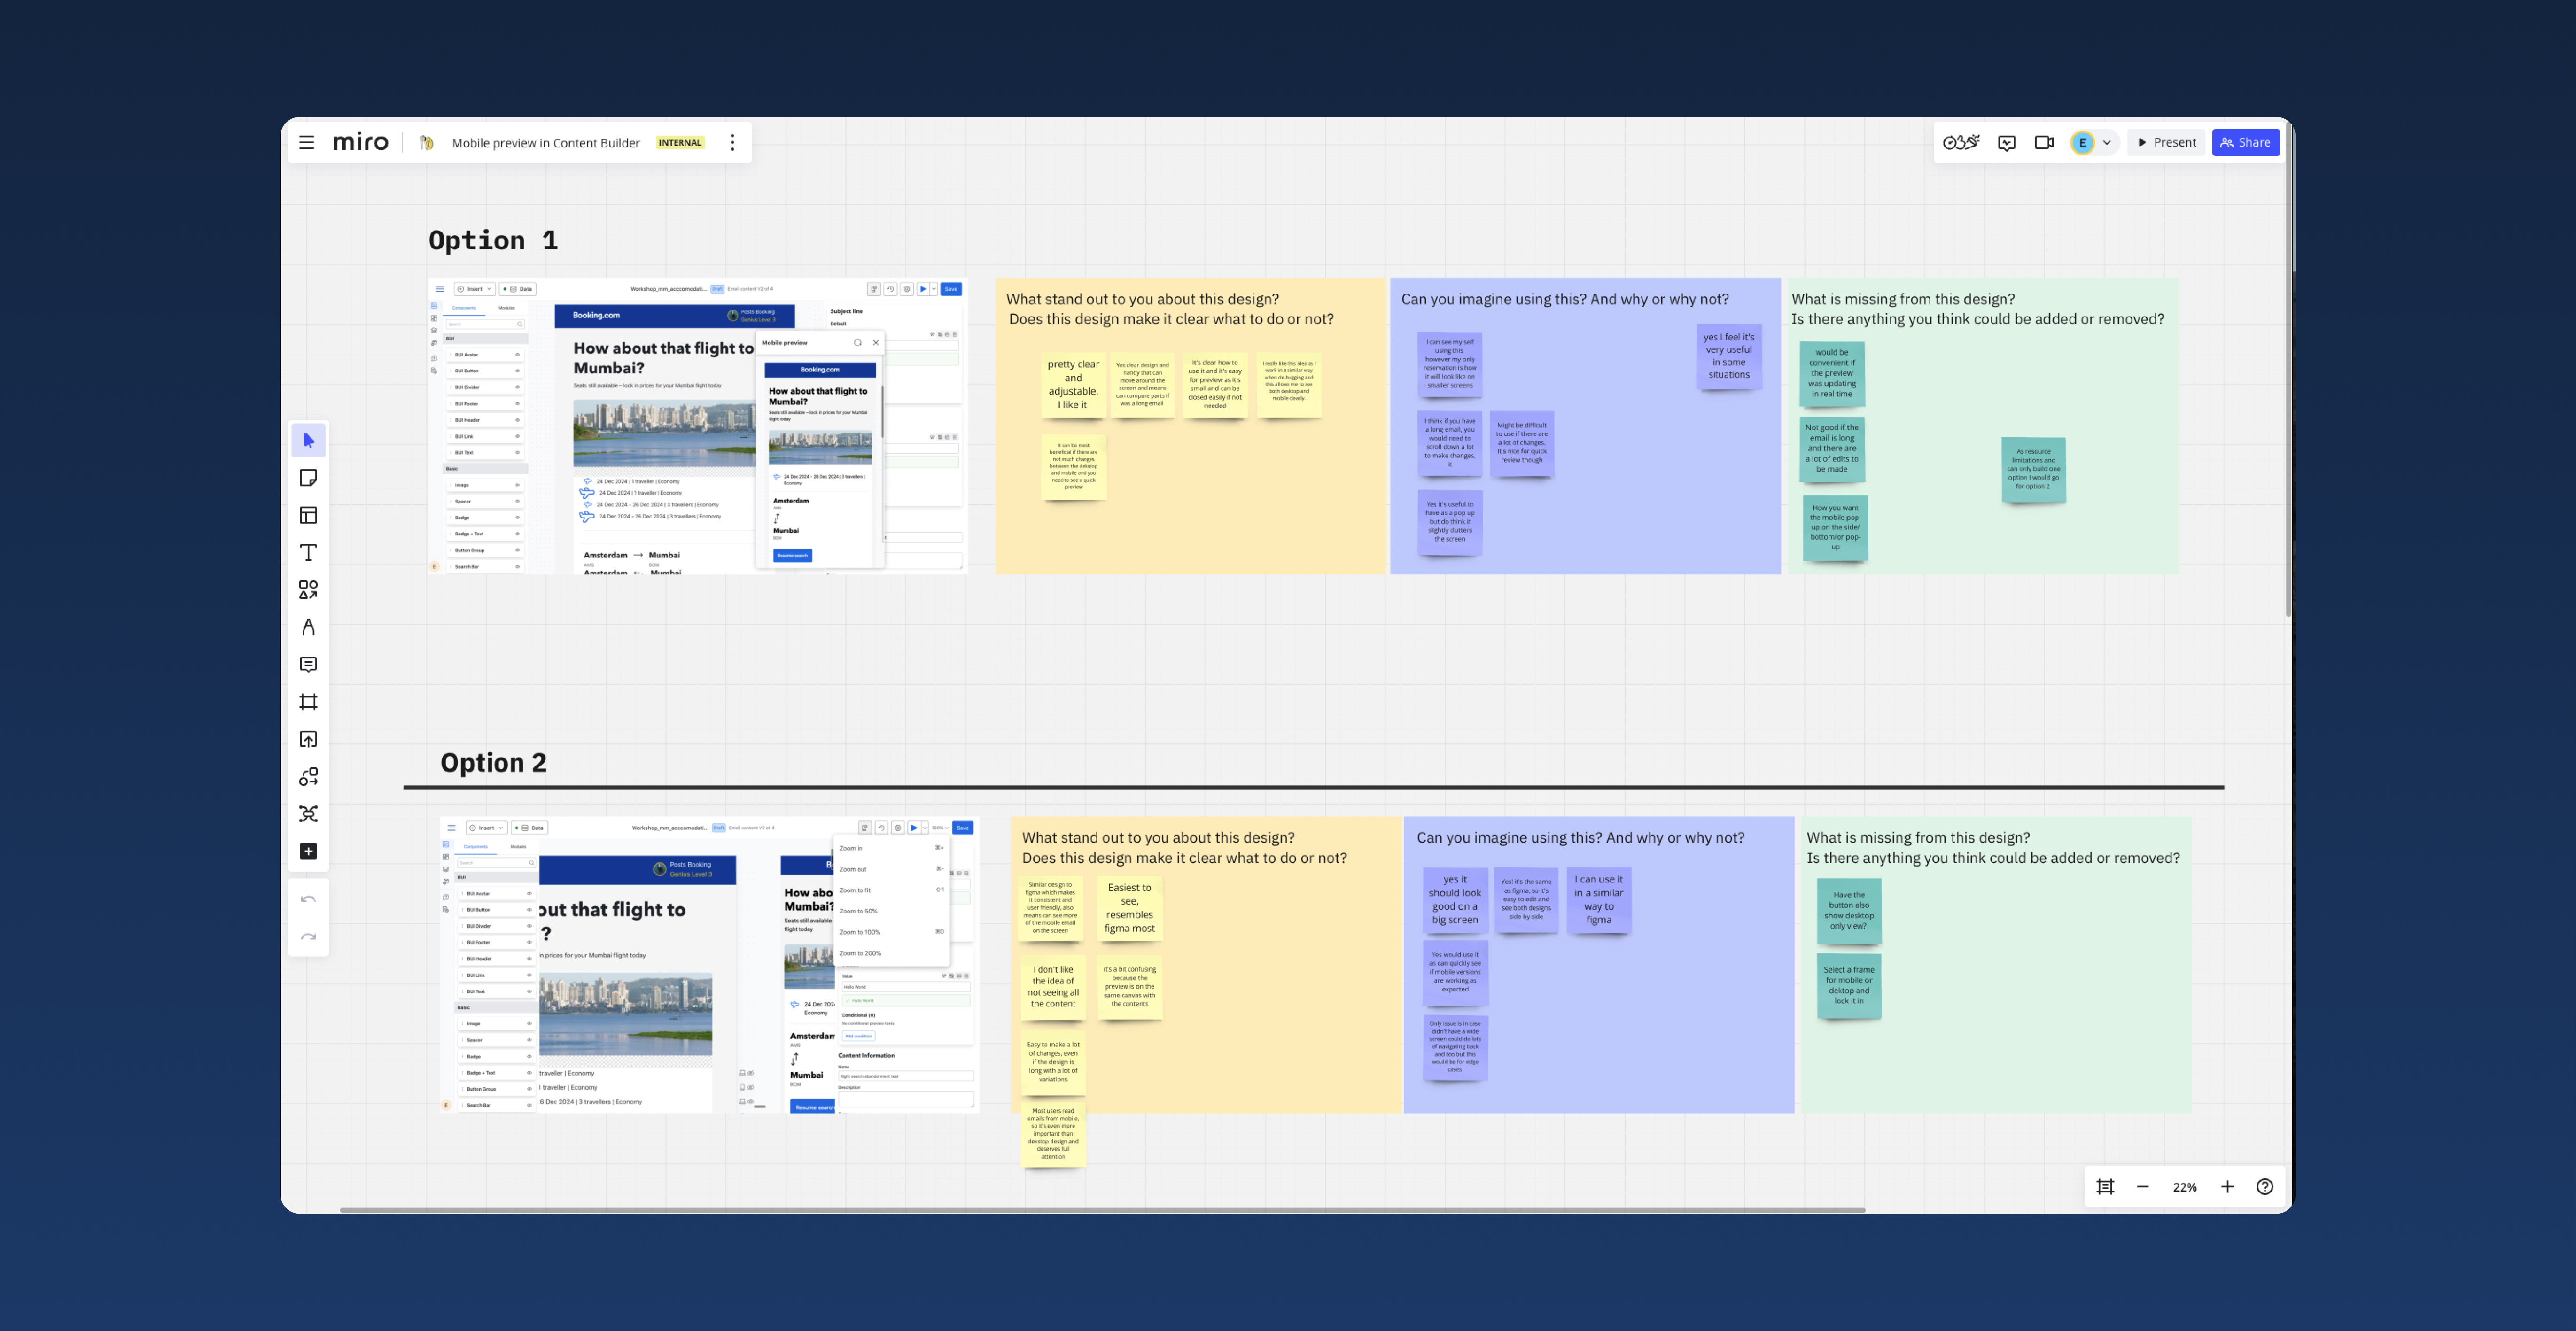
Task: Open the frames panel icon near zoom
Action: tap(2105, 1187)
